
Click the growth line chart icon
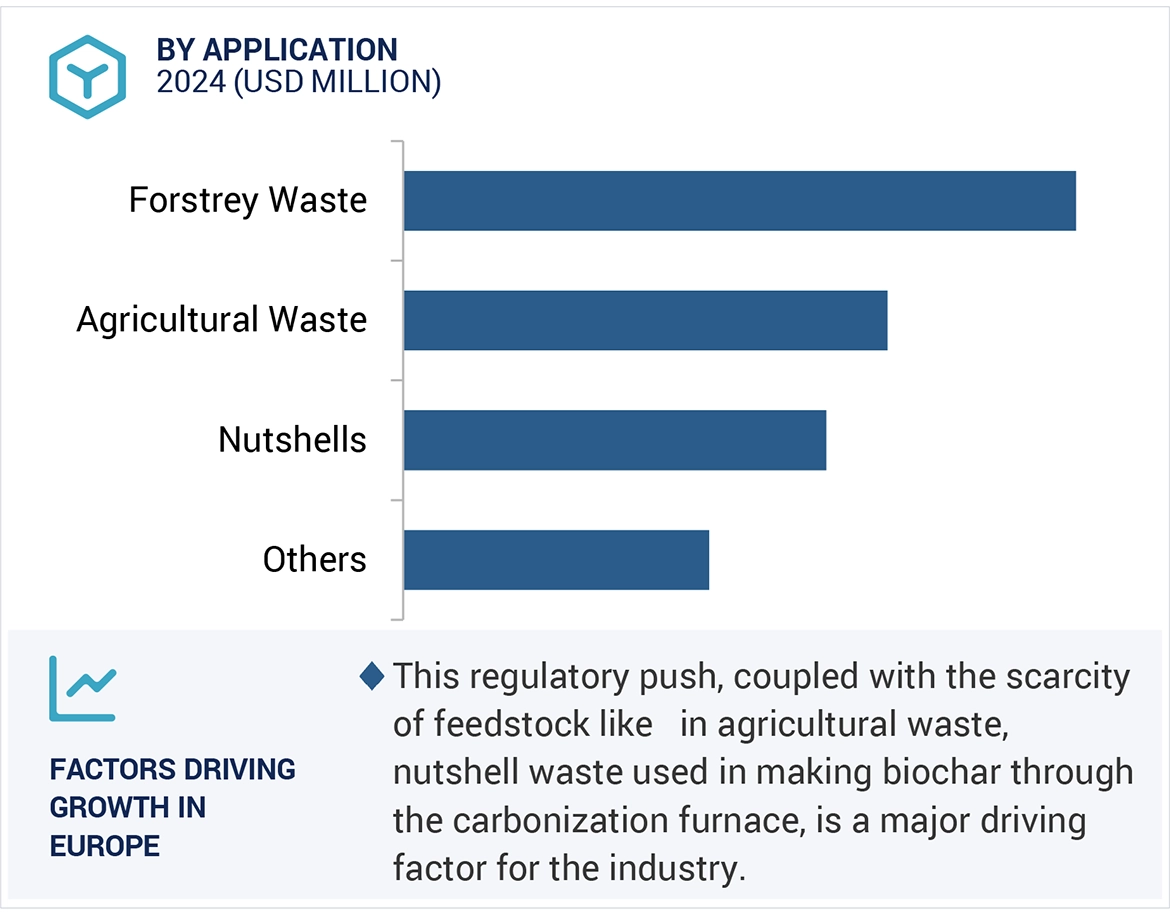tap(83, 688)
